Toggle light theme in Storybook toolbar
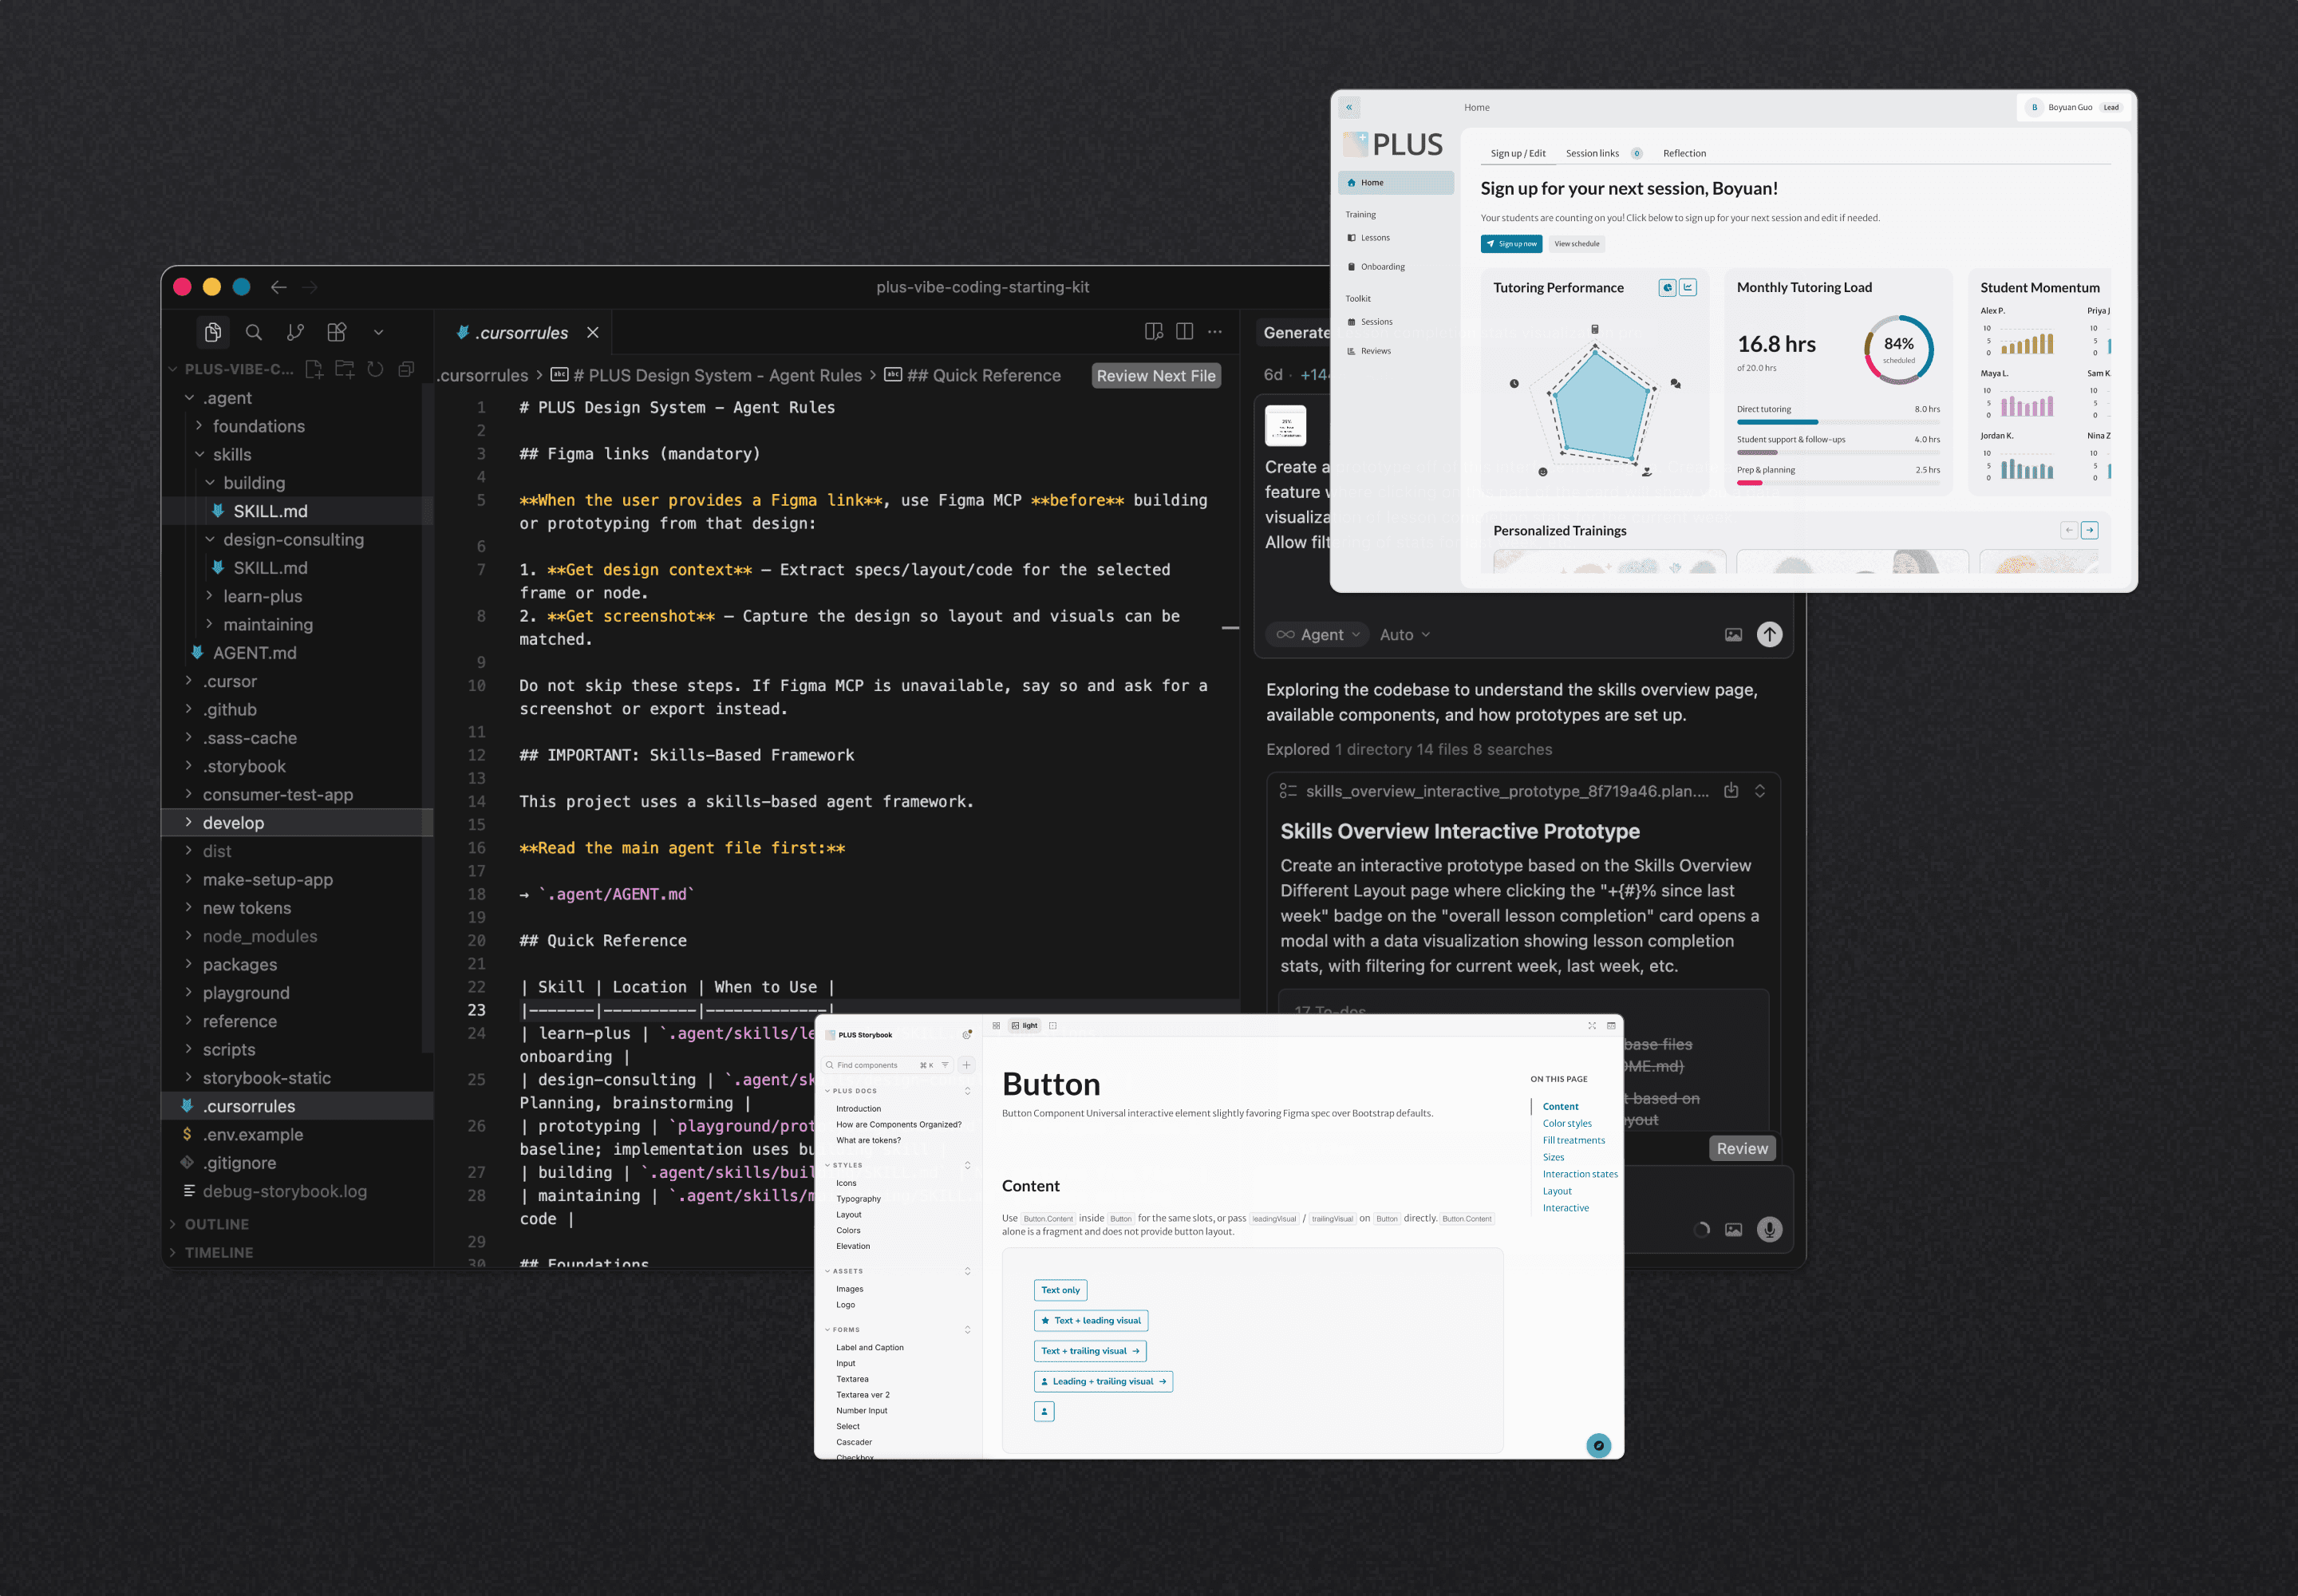Image resolution: width=2298 pixels, height=1596 pixels. click(x=1024, y=1026)
